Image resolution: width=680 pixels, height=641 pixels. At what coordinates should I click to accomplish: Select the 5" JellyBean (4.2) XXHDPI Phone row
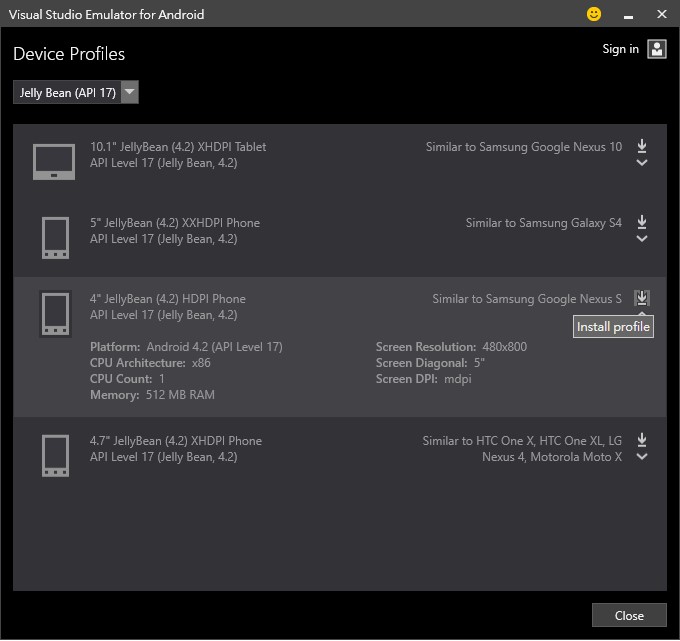point(340,238)
